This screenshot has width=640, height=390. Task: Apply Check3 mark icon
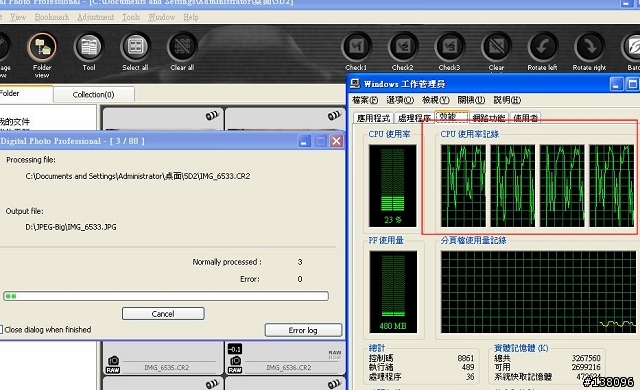[449, 47]
